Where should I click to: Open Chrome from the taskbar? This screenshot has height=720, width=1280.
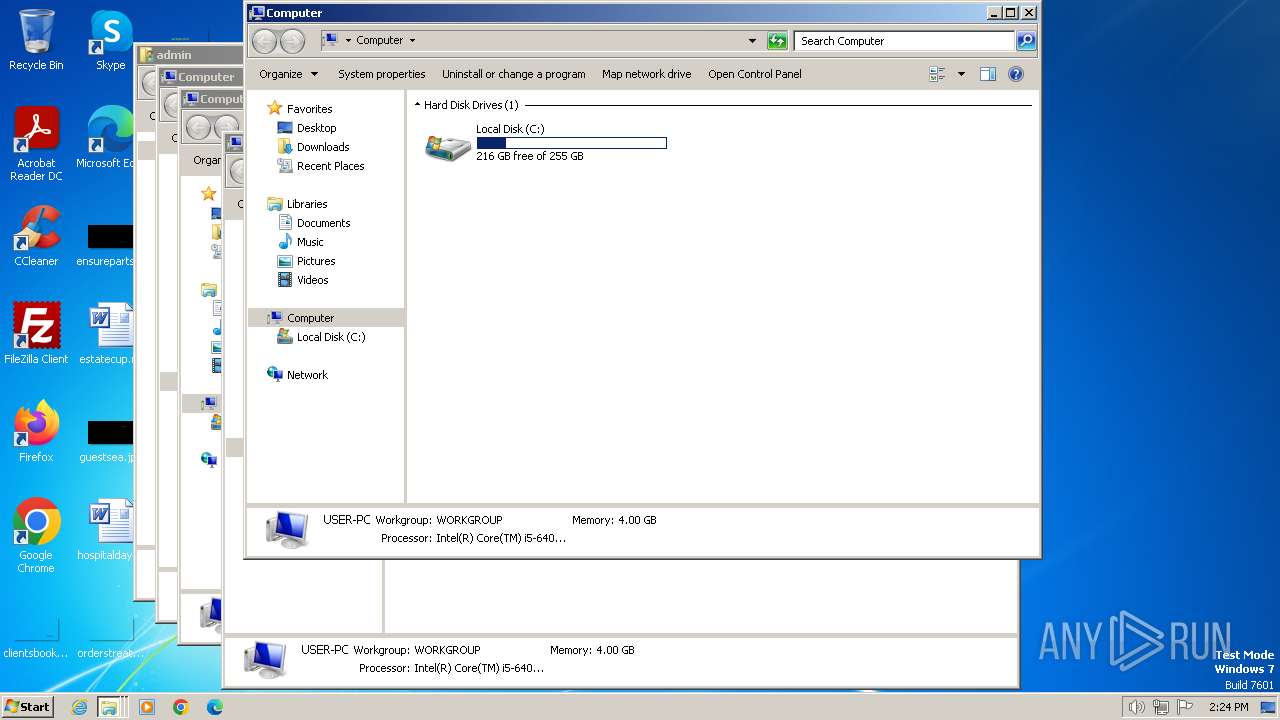(181, 707)
